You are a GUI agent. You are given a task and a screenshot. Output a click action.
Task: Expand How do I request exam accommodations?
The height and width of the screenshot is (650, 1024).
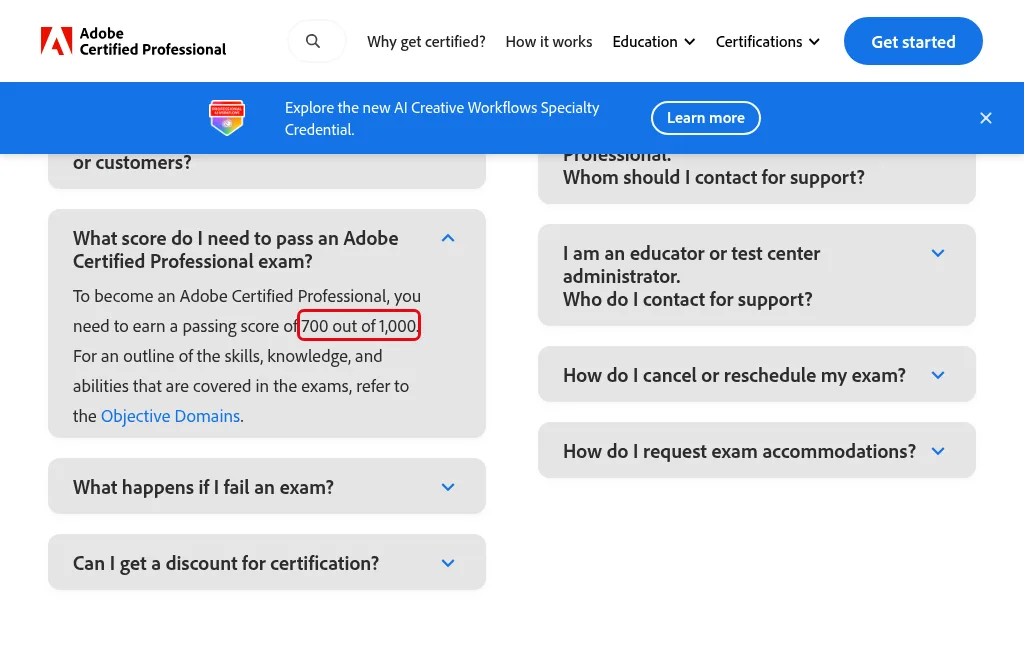[756, 451]
